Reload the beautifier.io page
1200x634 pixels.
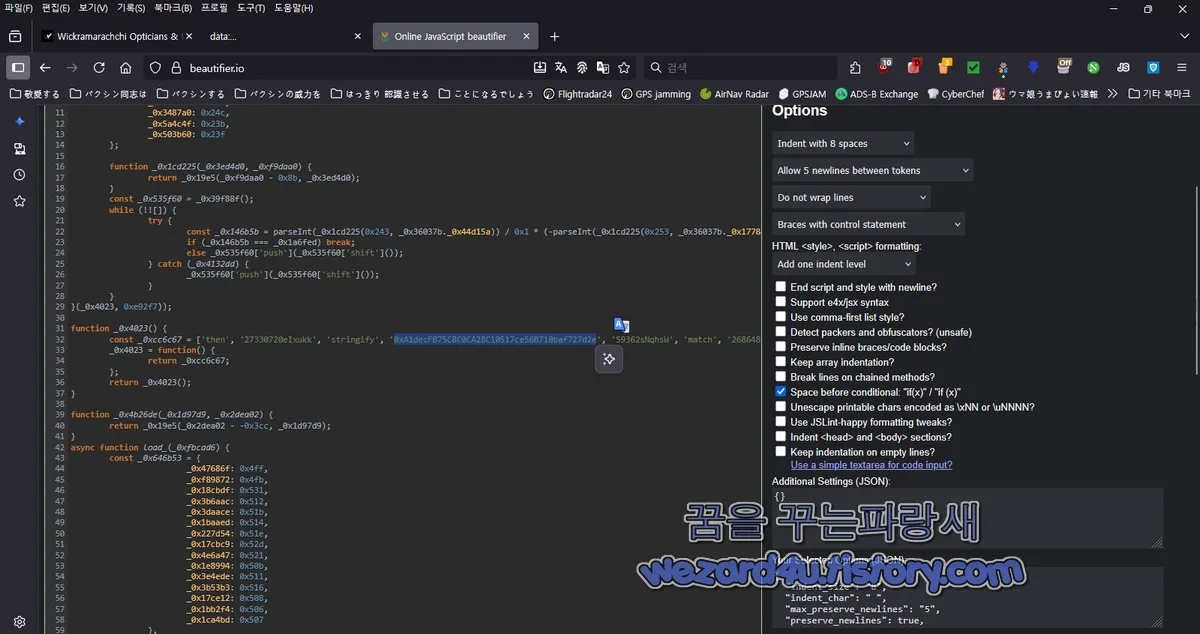[99, 68]
